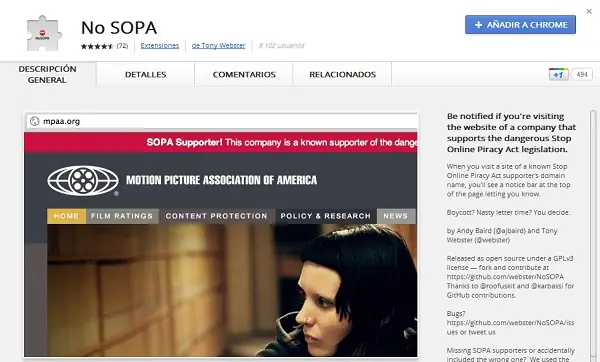Click the globe icon beside mpaa.org

click(34, 121)
